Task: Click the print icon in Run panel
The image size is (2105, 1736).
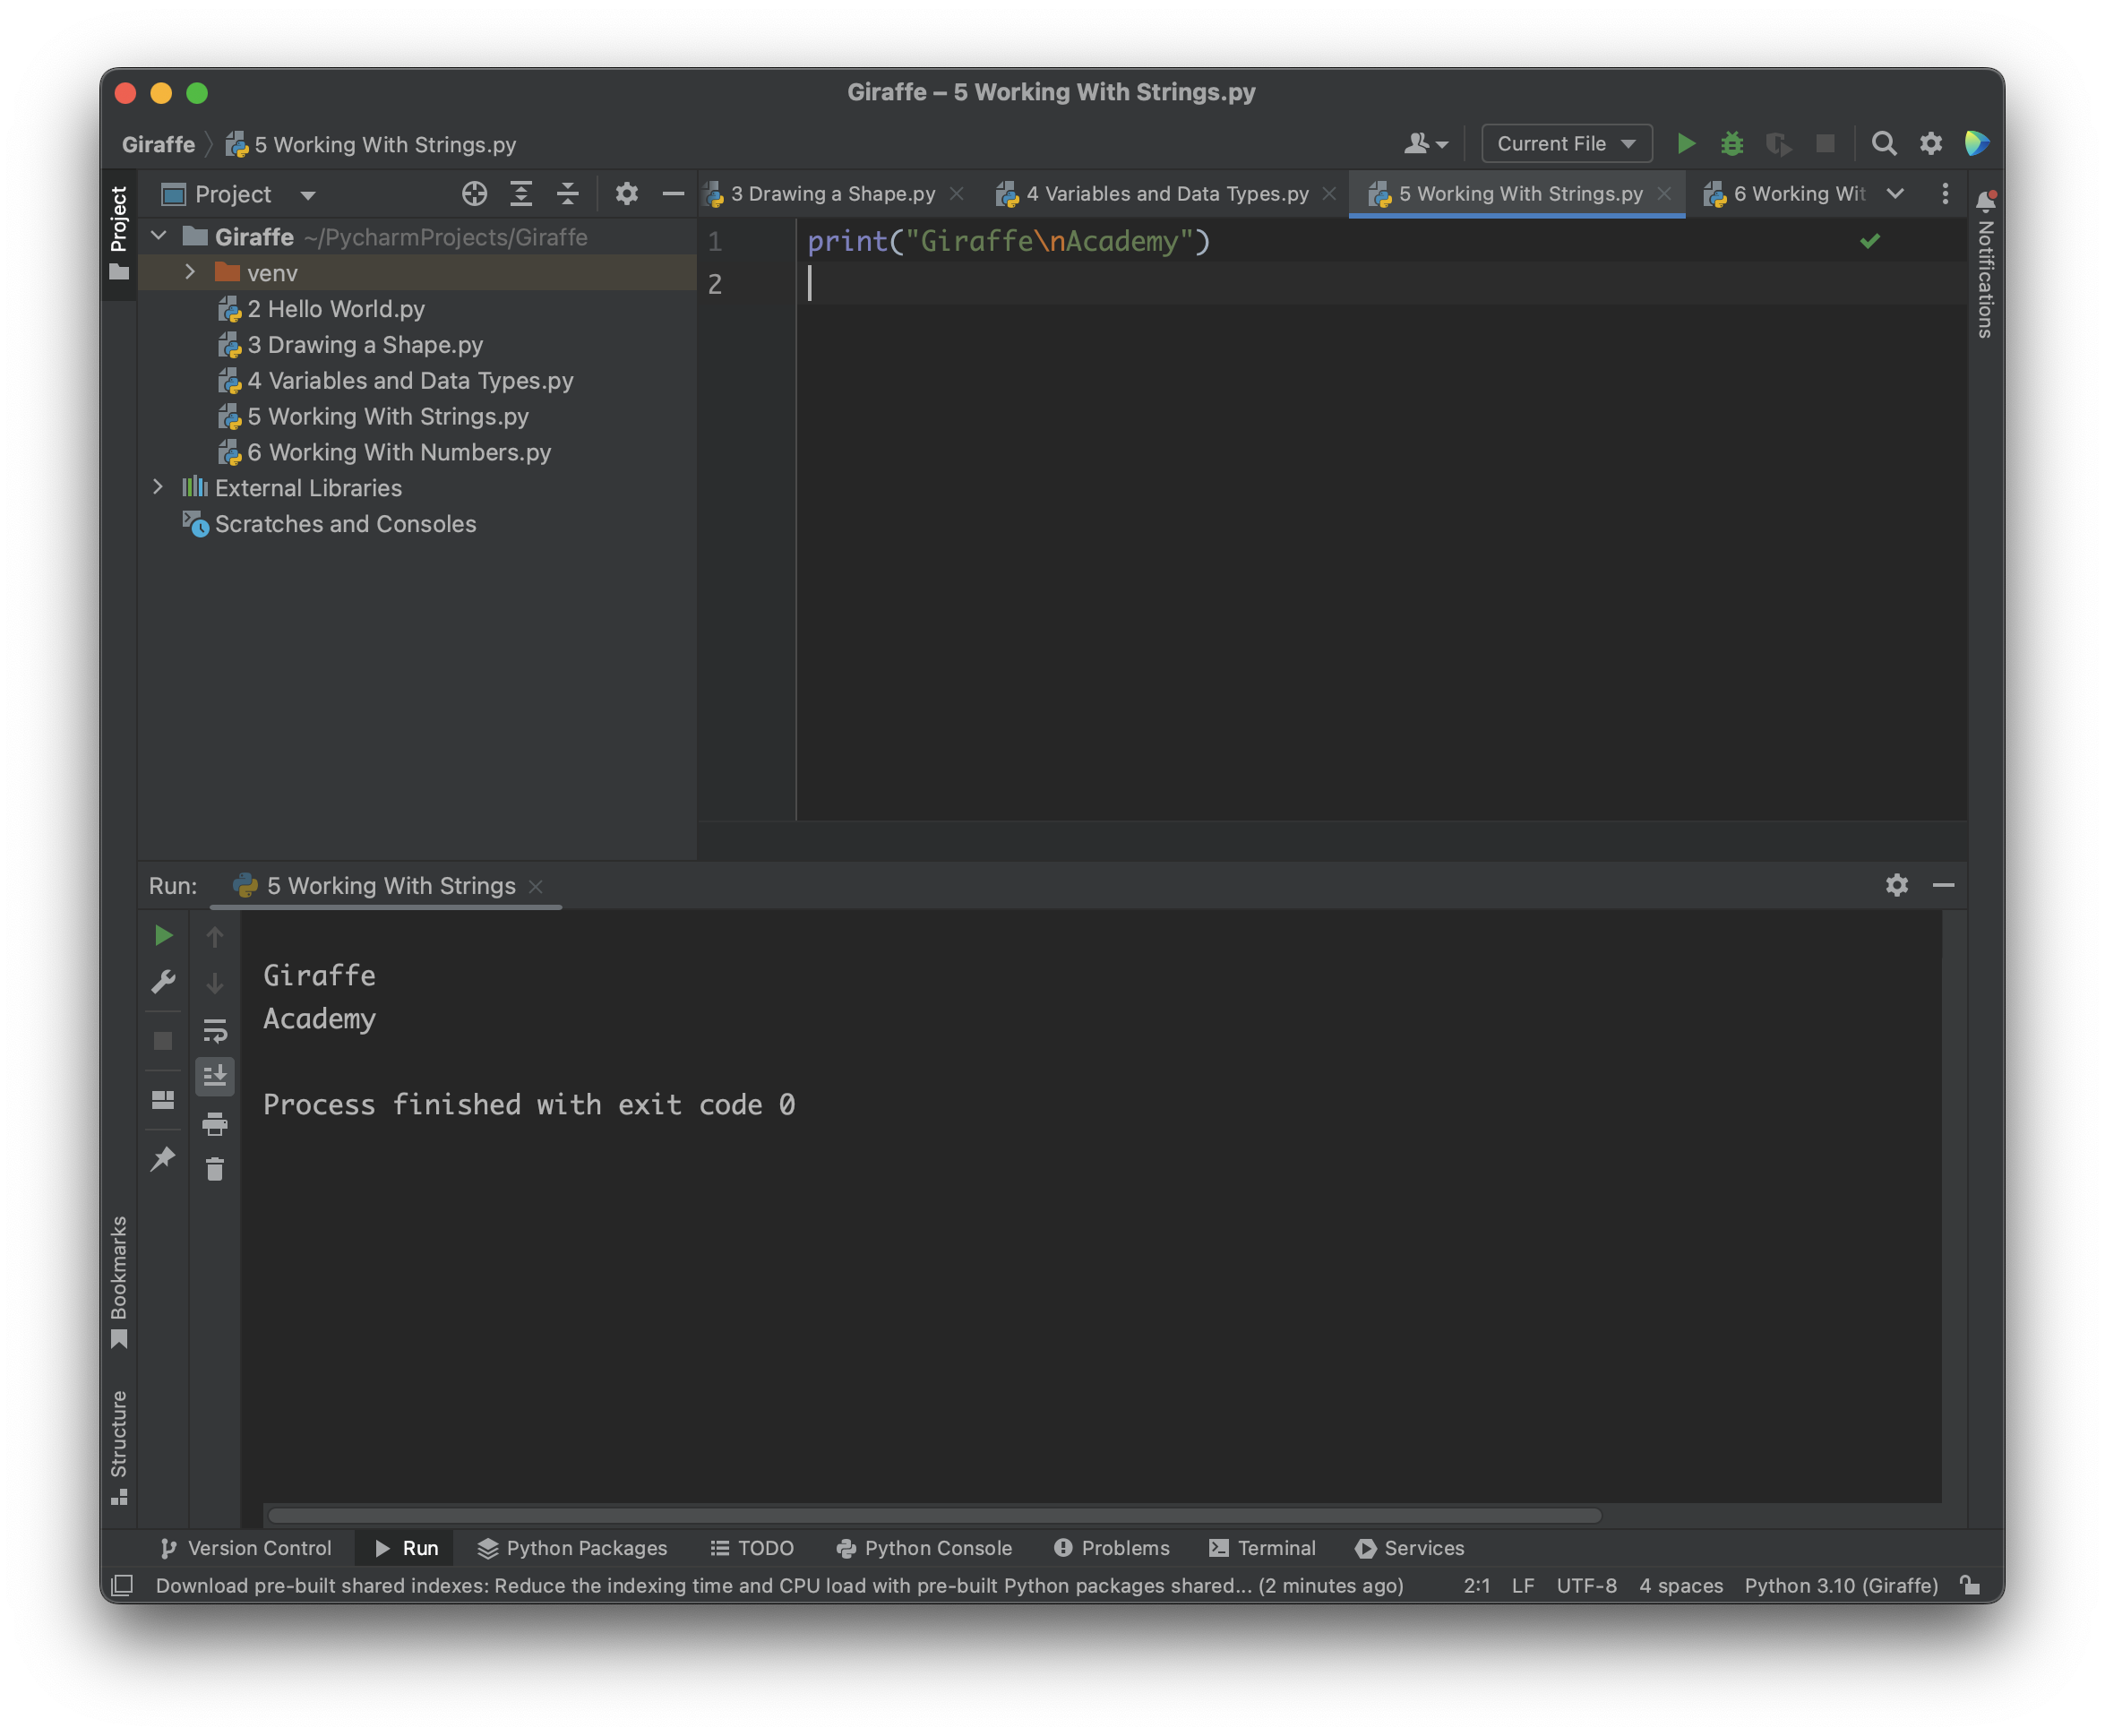Action: pos(215,1124)
